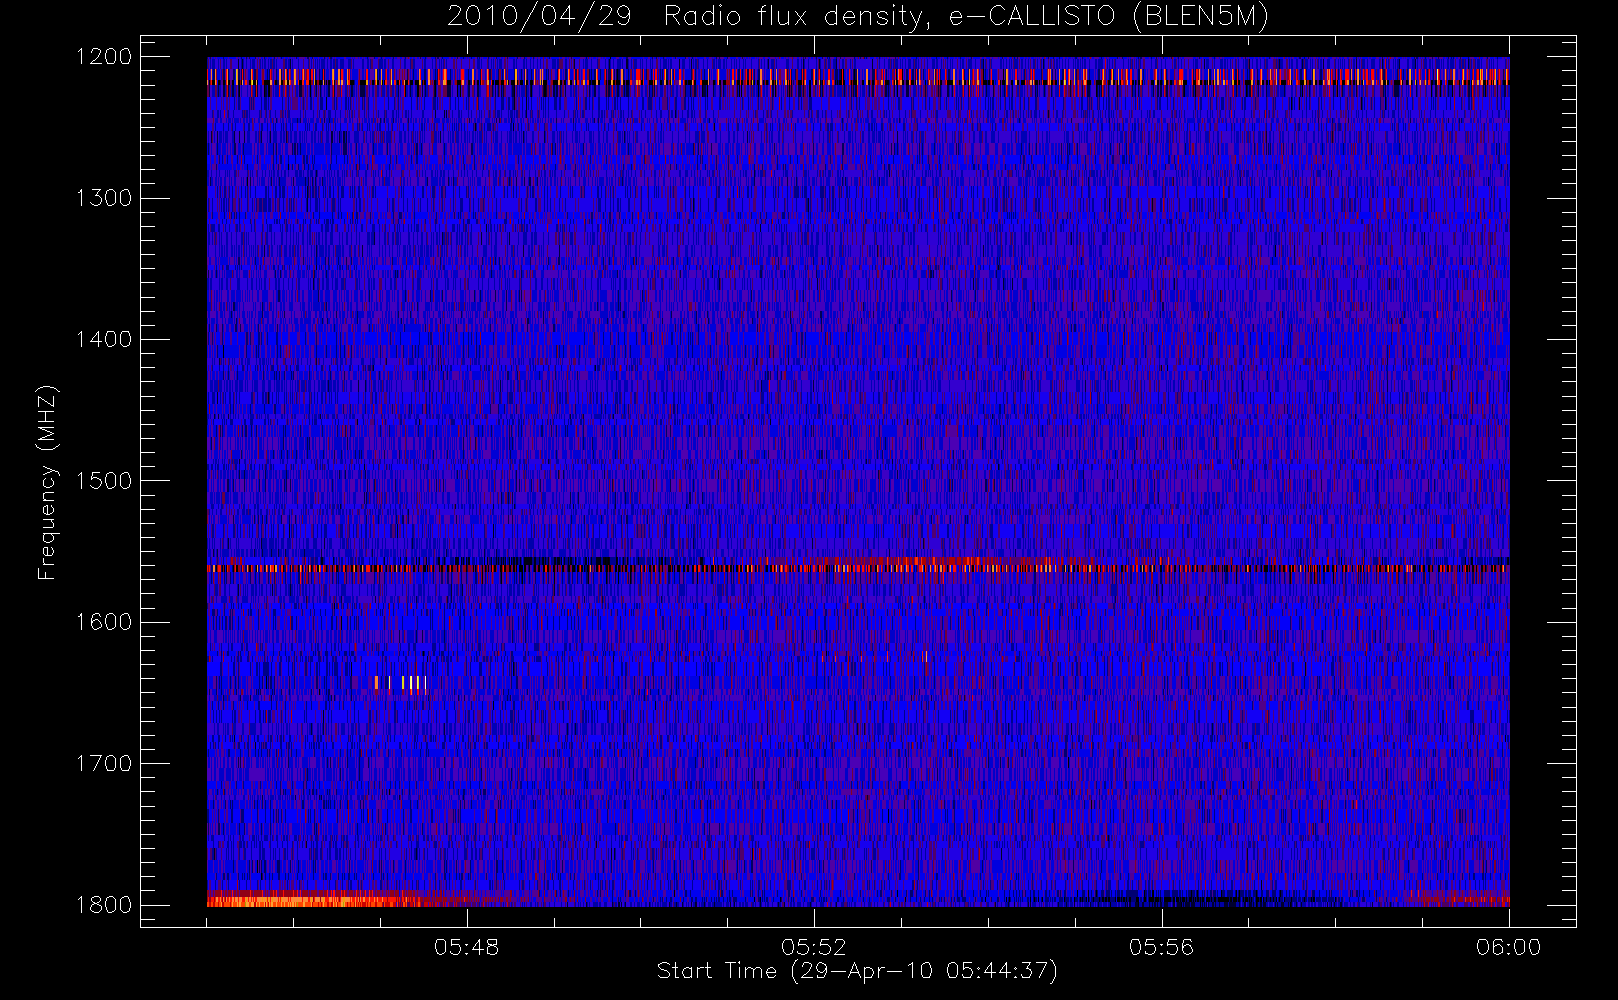Viewport: 1618px width, 1000px height.
Task: Click the 'Frequency (MHZ)' axis title
Action: click(x=47, y=482)
